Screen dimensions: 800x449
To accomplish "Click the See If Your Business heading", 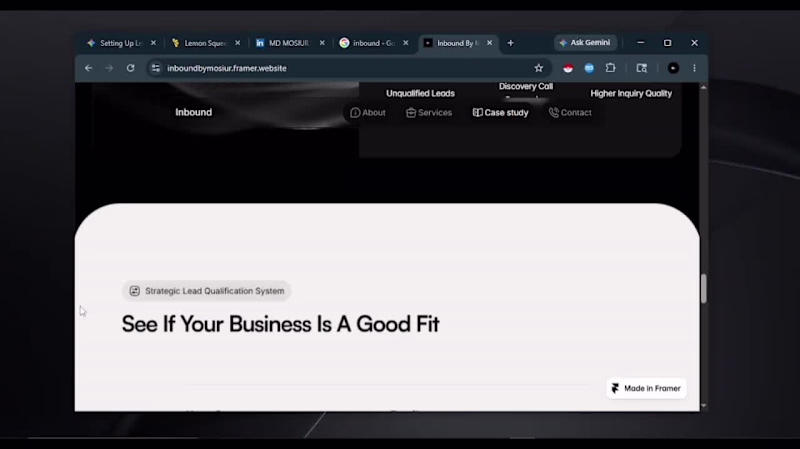I will (280, 324).
